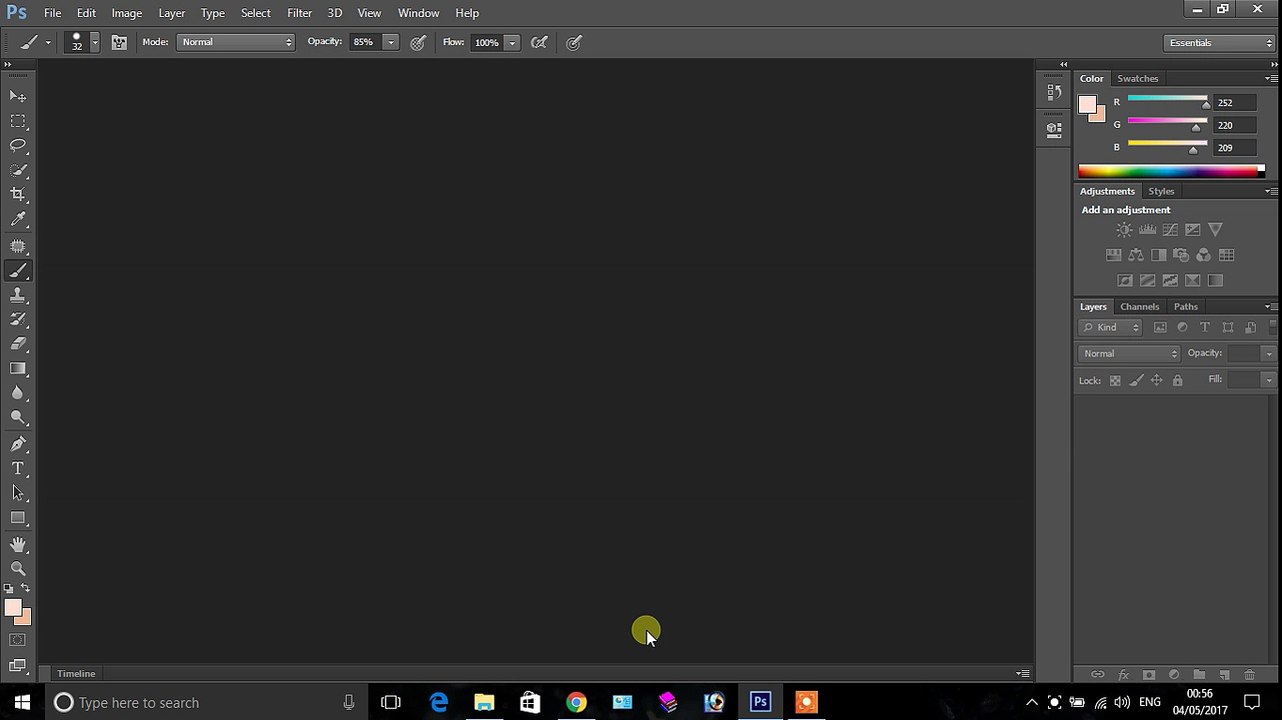Toggle lock transparent pixels
The image size is (1282, 720).
tap(1115, 381)
